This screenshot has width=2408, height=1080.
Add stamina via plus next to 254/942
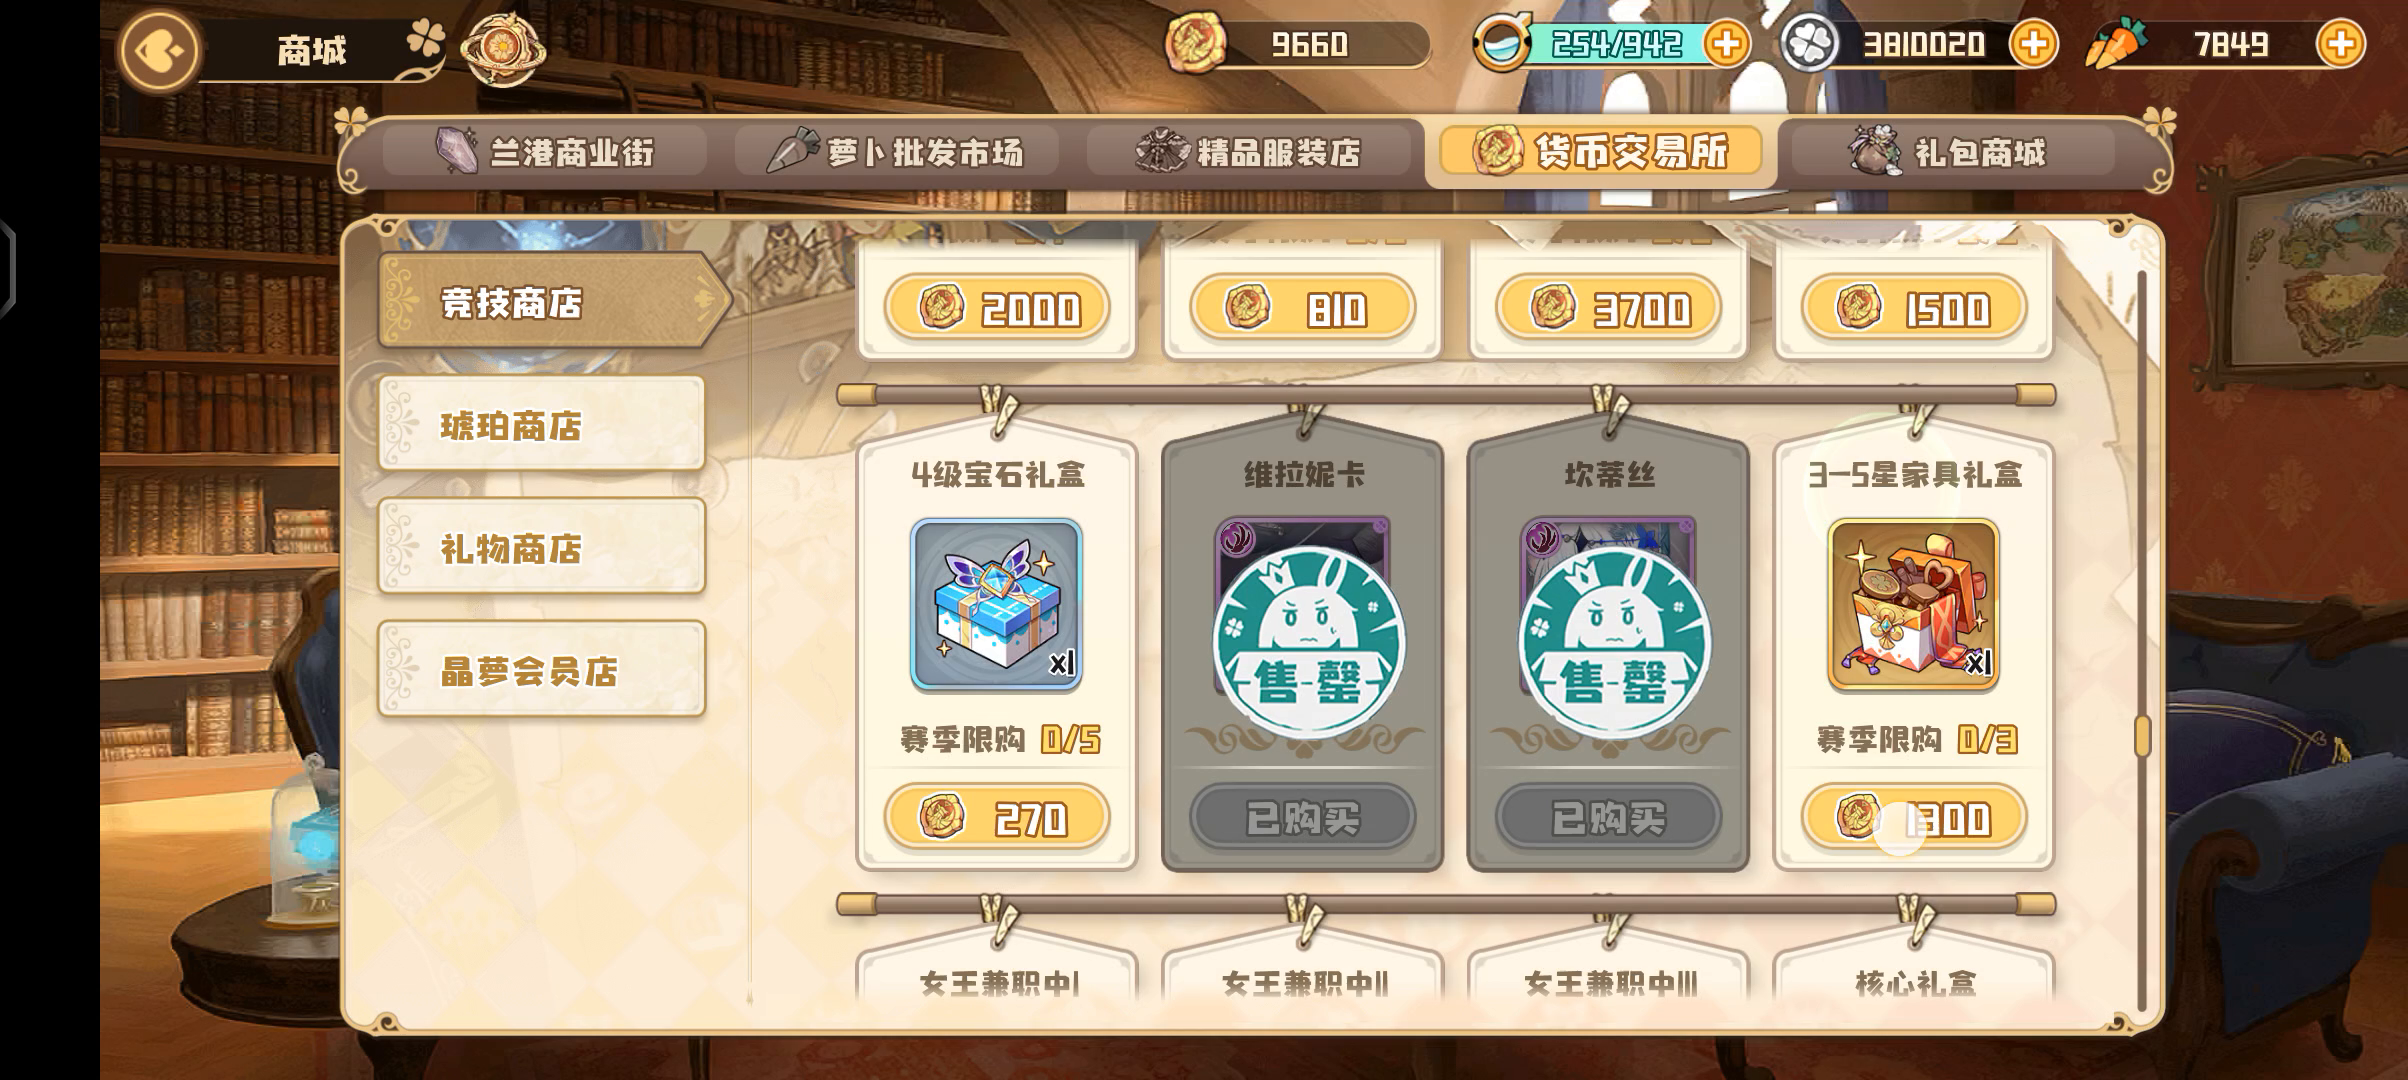pos(1727,44)
